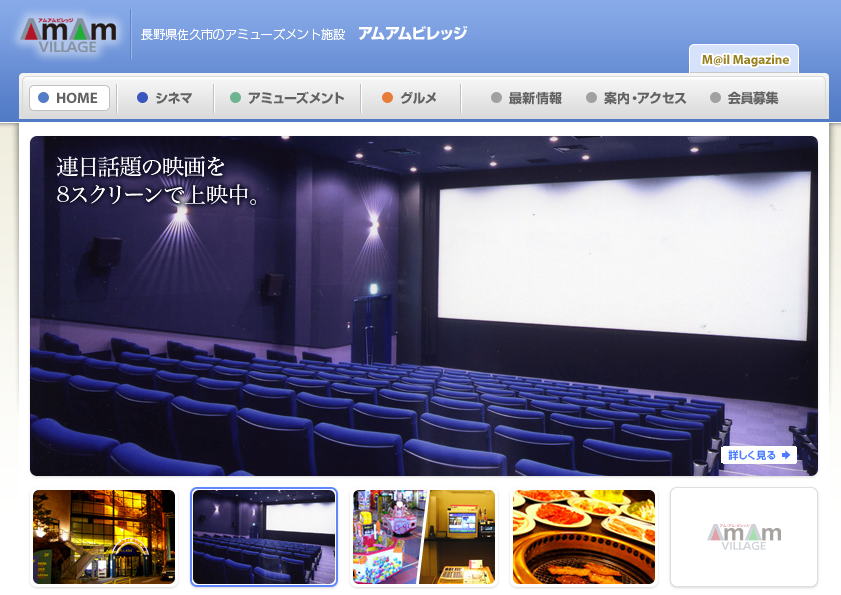Select the night building exterior thumbnail

104,537
